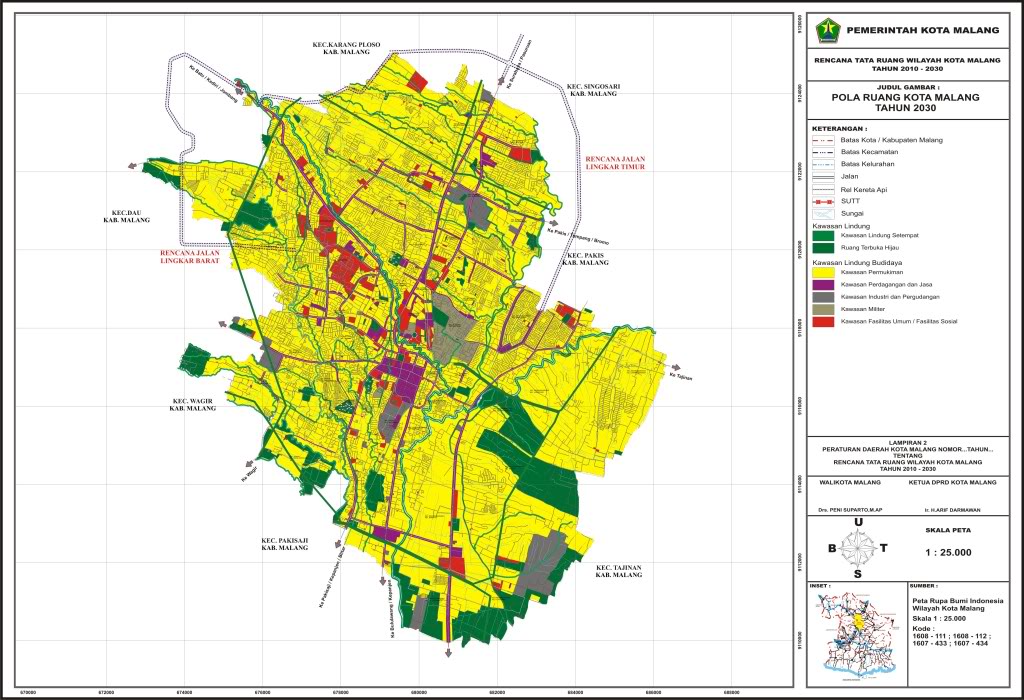Click the 'Ruang Terbuka Hijau' legend label
Image resolution: width=1024 pixels, height=700 pixels.
(x=872, y=247)
